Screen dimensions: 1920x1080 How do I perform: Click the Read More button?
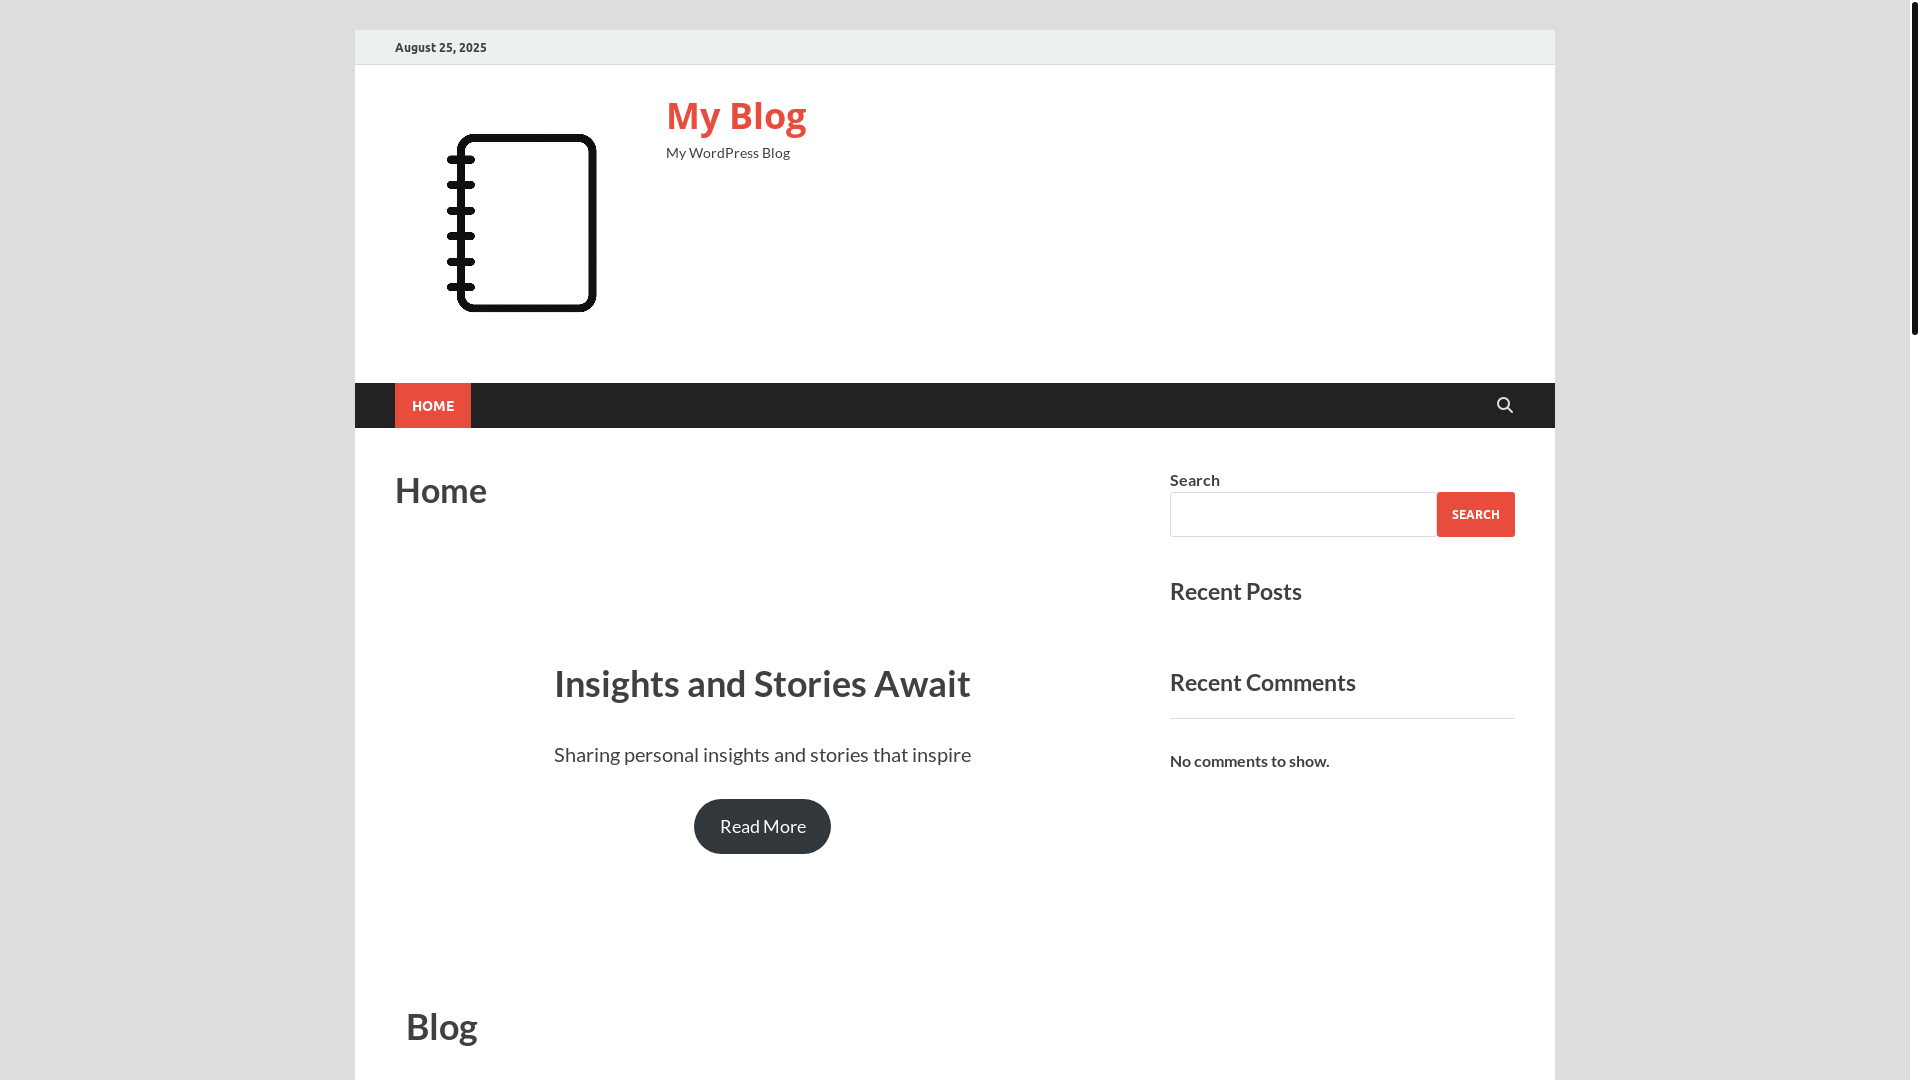coord(762,826)
